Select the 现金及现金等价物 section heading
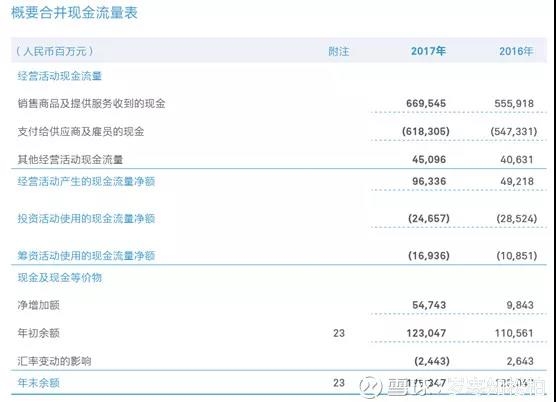 coord(60,278)
